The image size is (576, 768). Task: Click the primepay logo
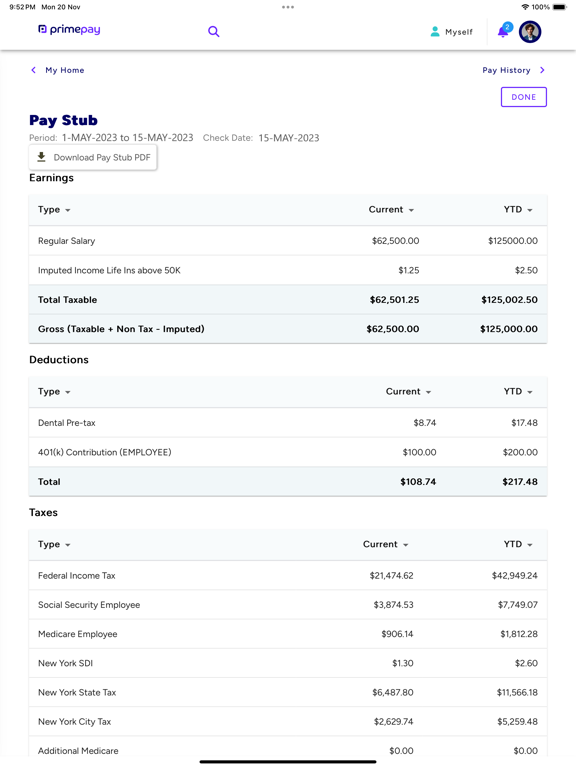tap(69, 29)
